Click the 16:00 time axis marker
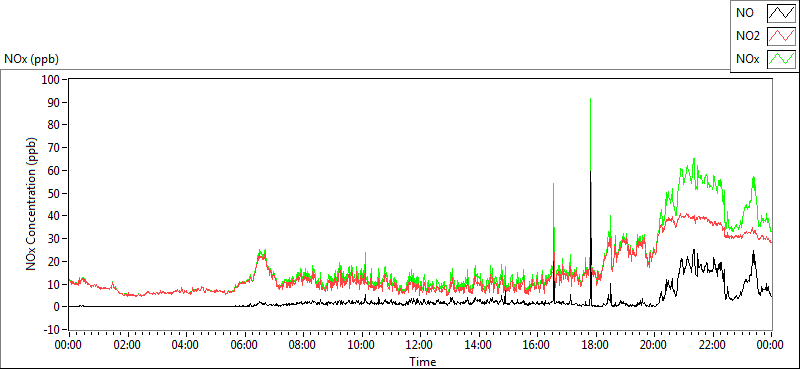This screenshot has width=800, height=369. click(537, 345)
